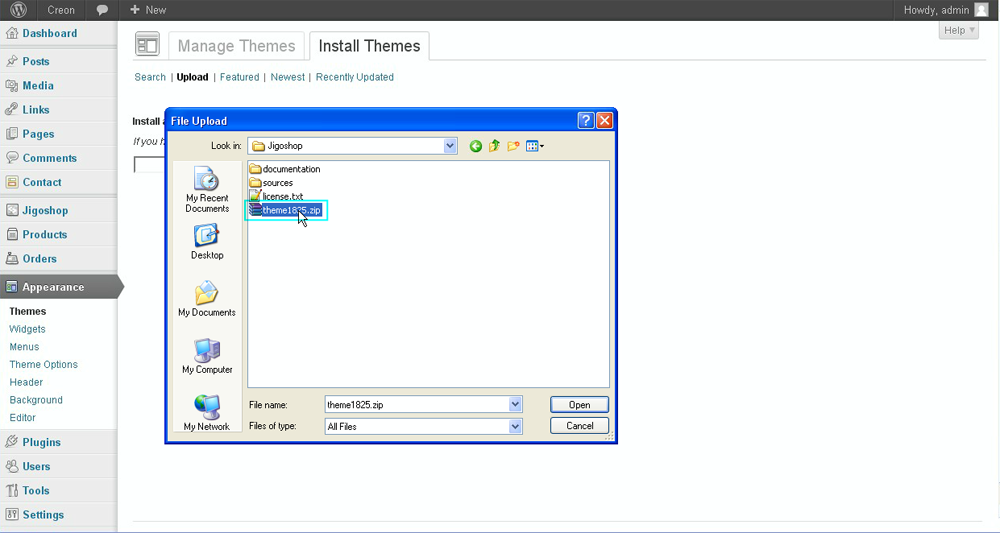Expand the Look in folder dropdown
1000x533 pixels.
coord(450,146)
